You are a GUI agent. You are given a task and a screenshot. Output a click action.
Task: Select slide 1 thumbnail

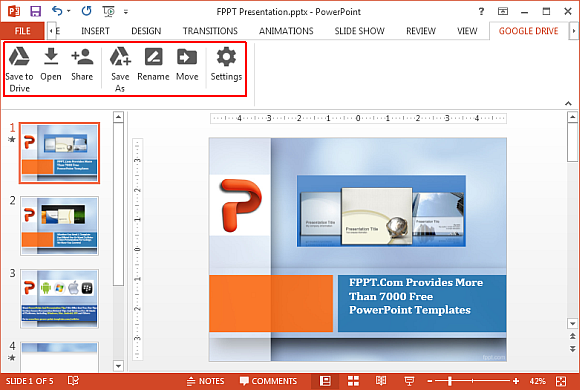tap(59, 153)
